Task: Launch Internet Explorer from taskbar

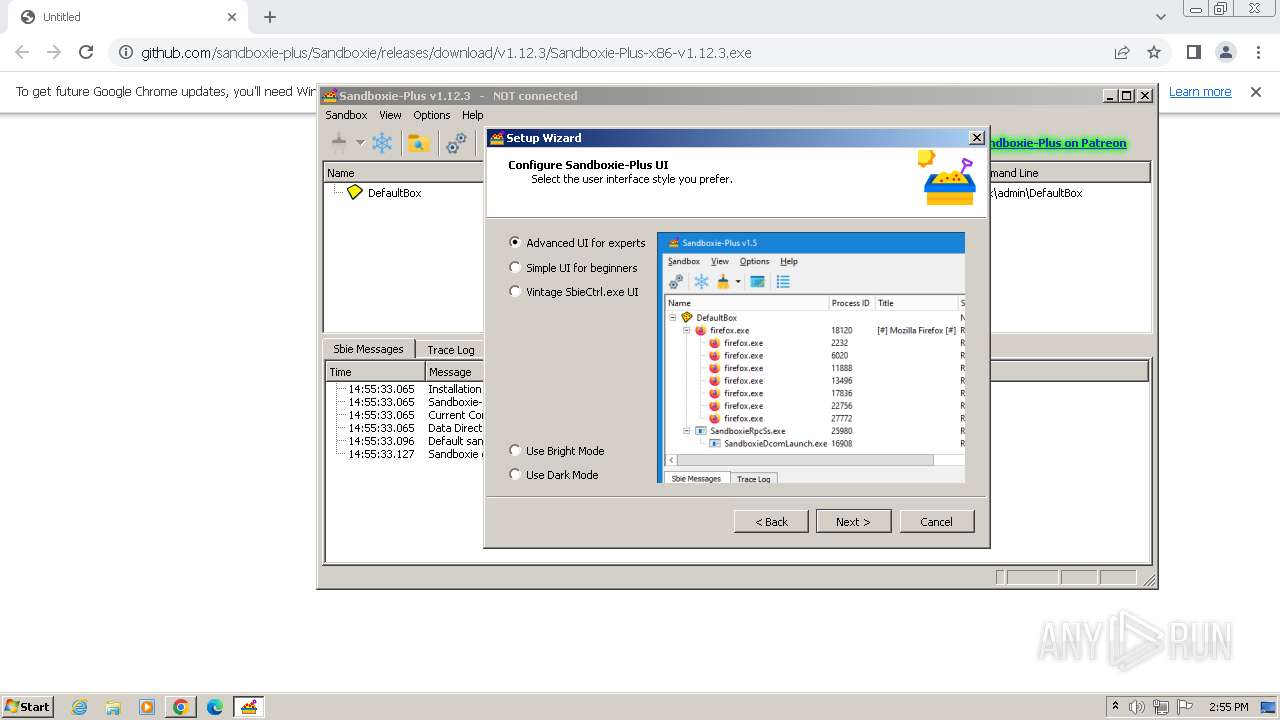Action: tap(79, 707)
